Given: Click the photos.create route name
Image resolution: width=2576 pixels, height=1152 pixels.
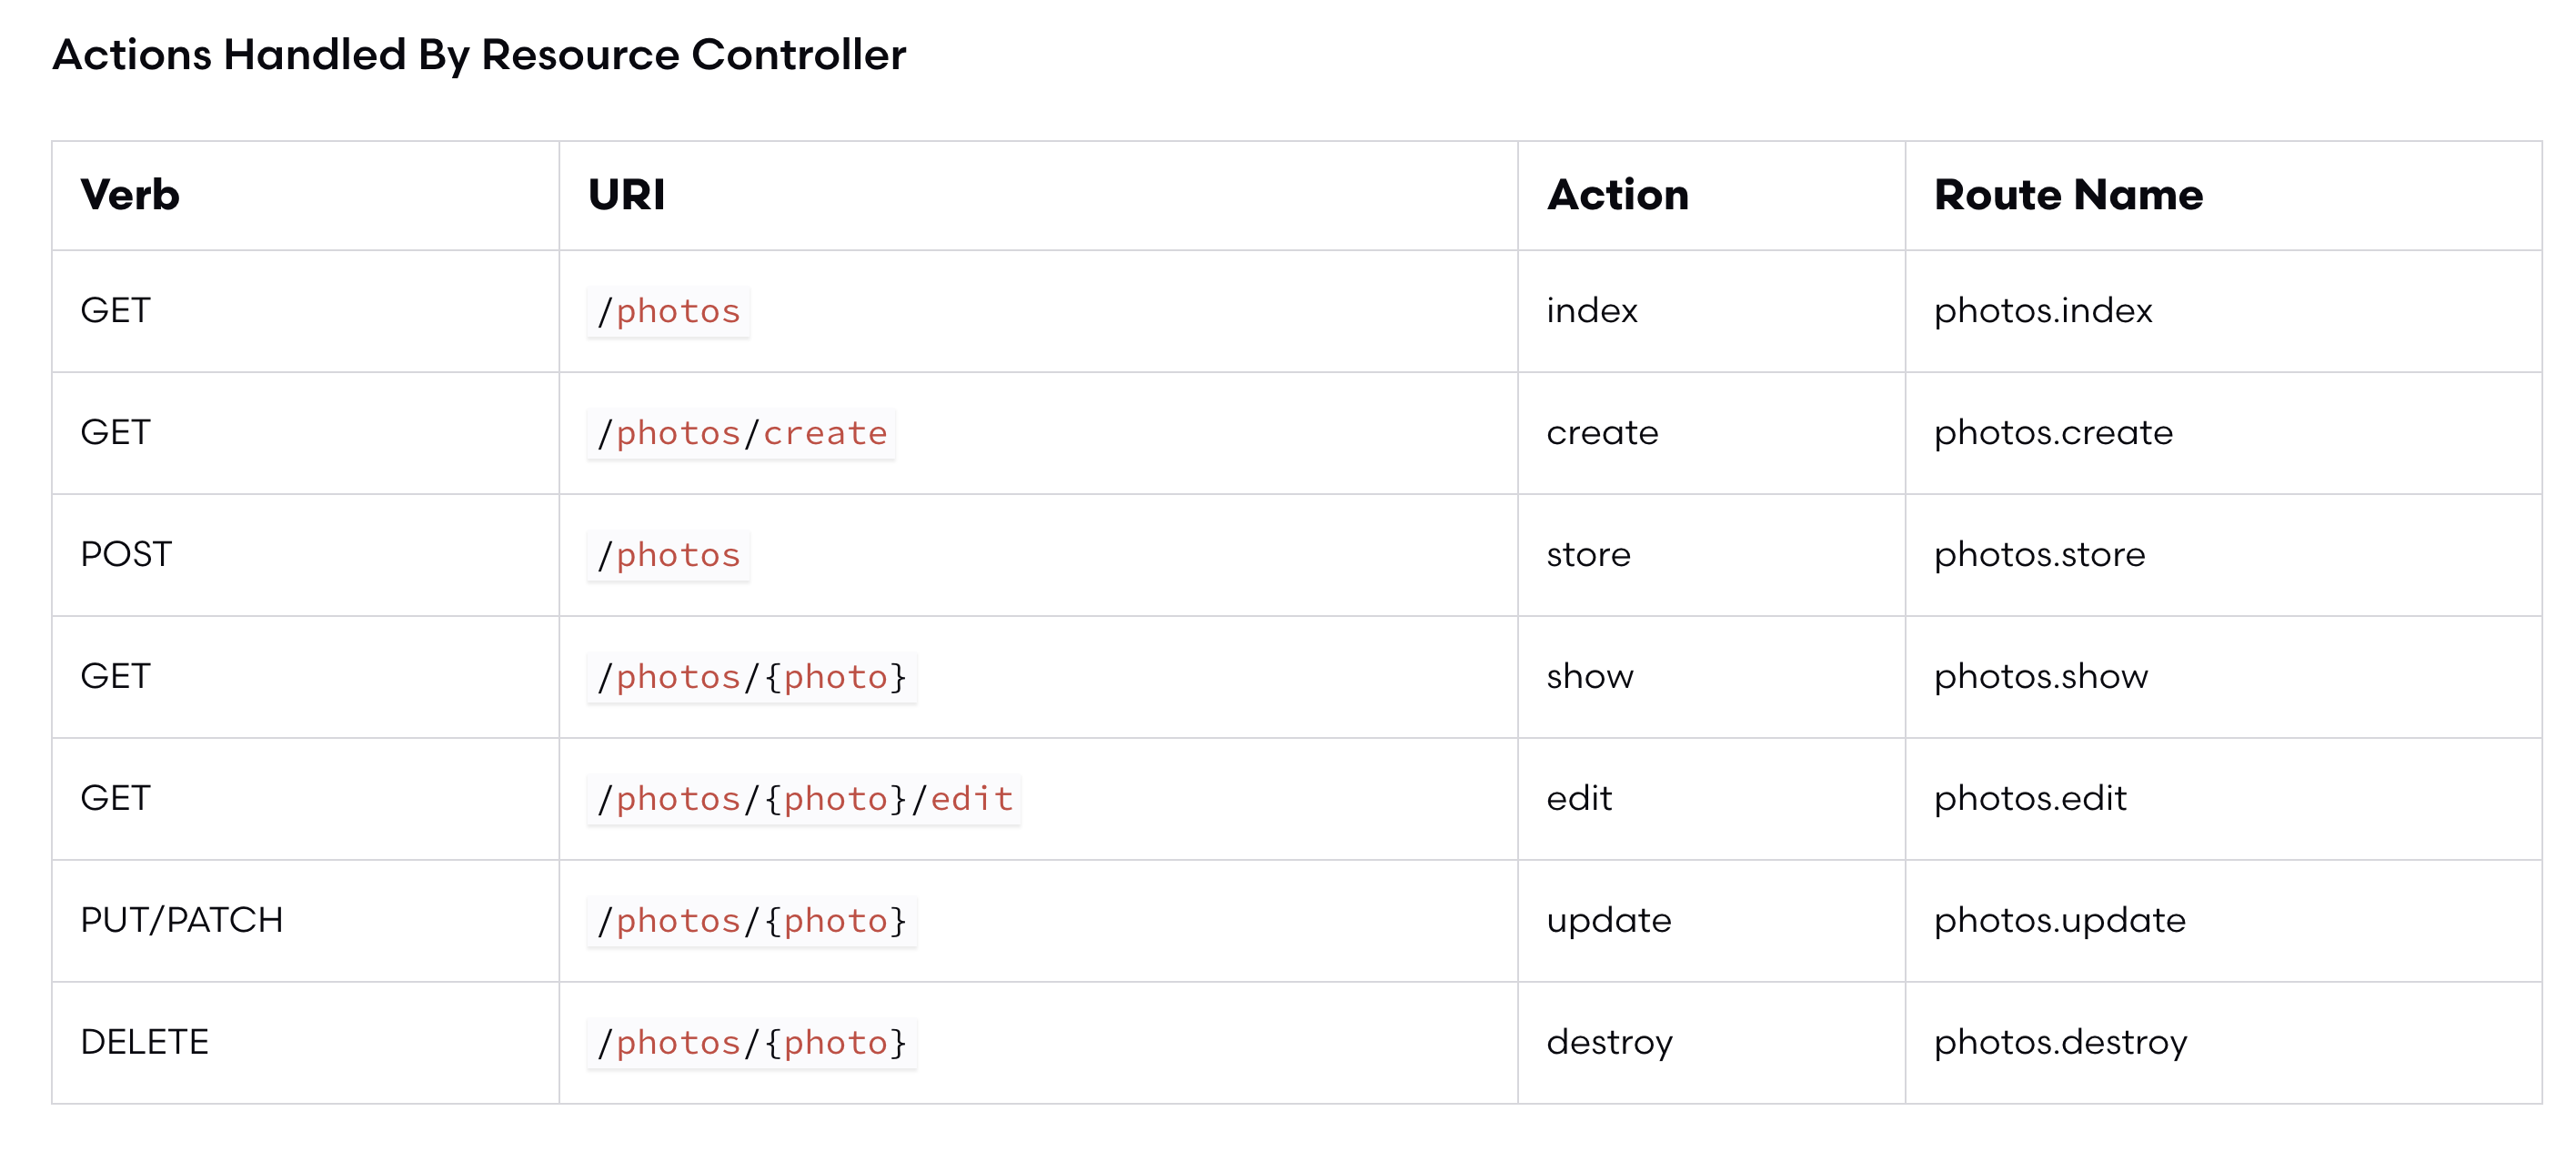Looking at the screenshot, I should (2053, 434).
